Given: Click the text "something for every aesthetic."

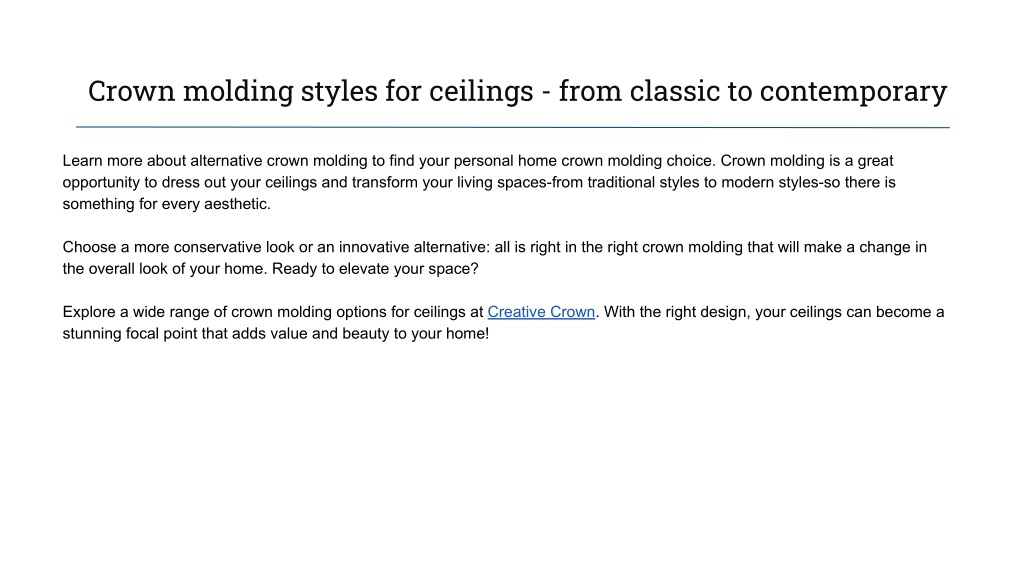Looking at the screenshot, I should click(167, 204).
